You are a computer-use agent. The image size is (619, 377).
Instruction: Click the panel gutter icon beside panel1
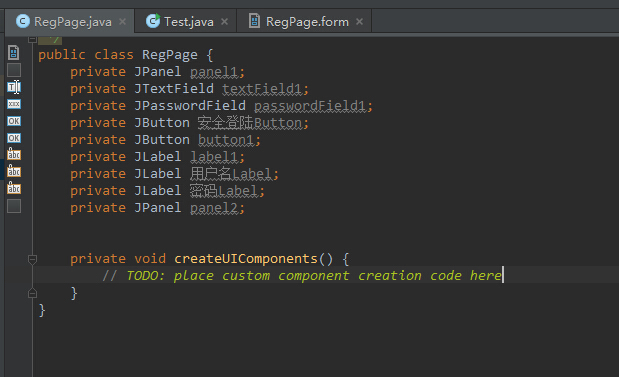click(14, 70)
